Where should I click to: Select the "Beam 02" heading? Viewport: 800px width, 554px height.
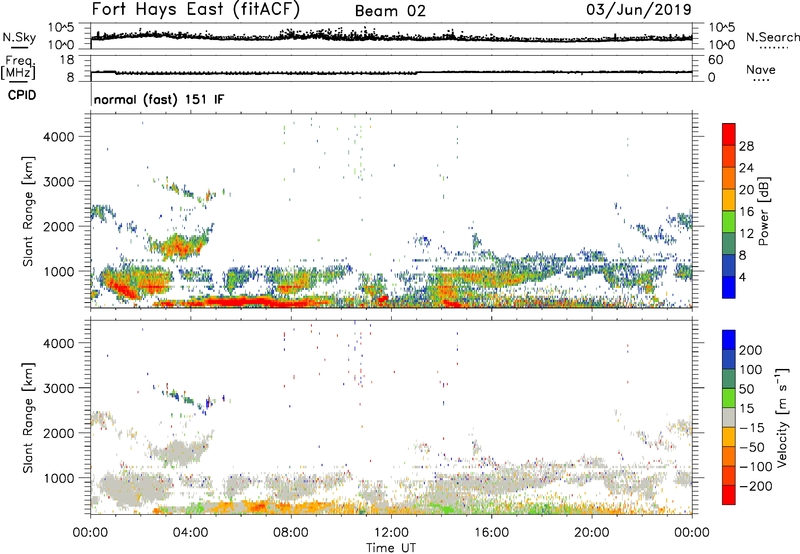tap(390, 11)
